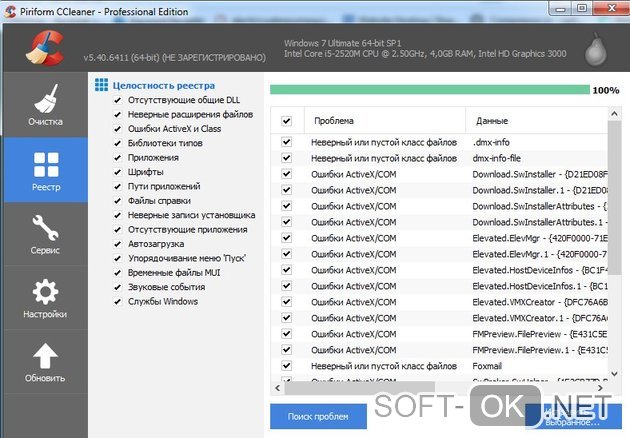Uncheck the Elevated.VMXCreator.1 result row
Image resolution: width=630 pixels, height=438 pixels.
(286, 318)
